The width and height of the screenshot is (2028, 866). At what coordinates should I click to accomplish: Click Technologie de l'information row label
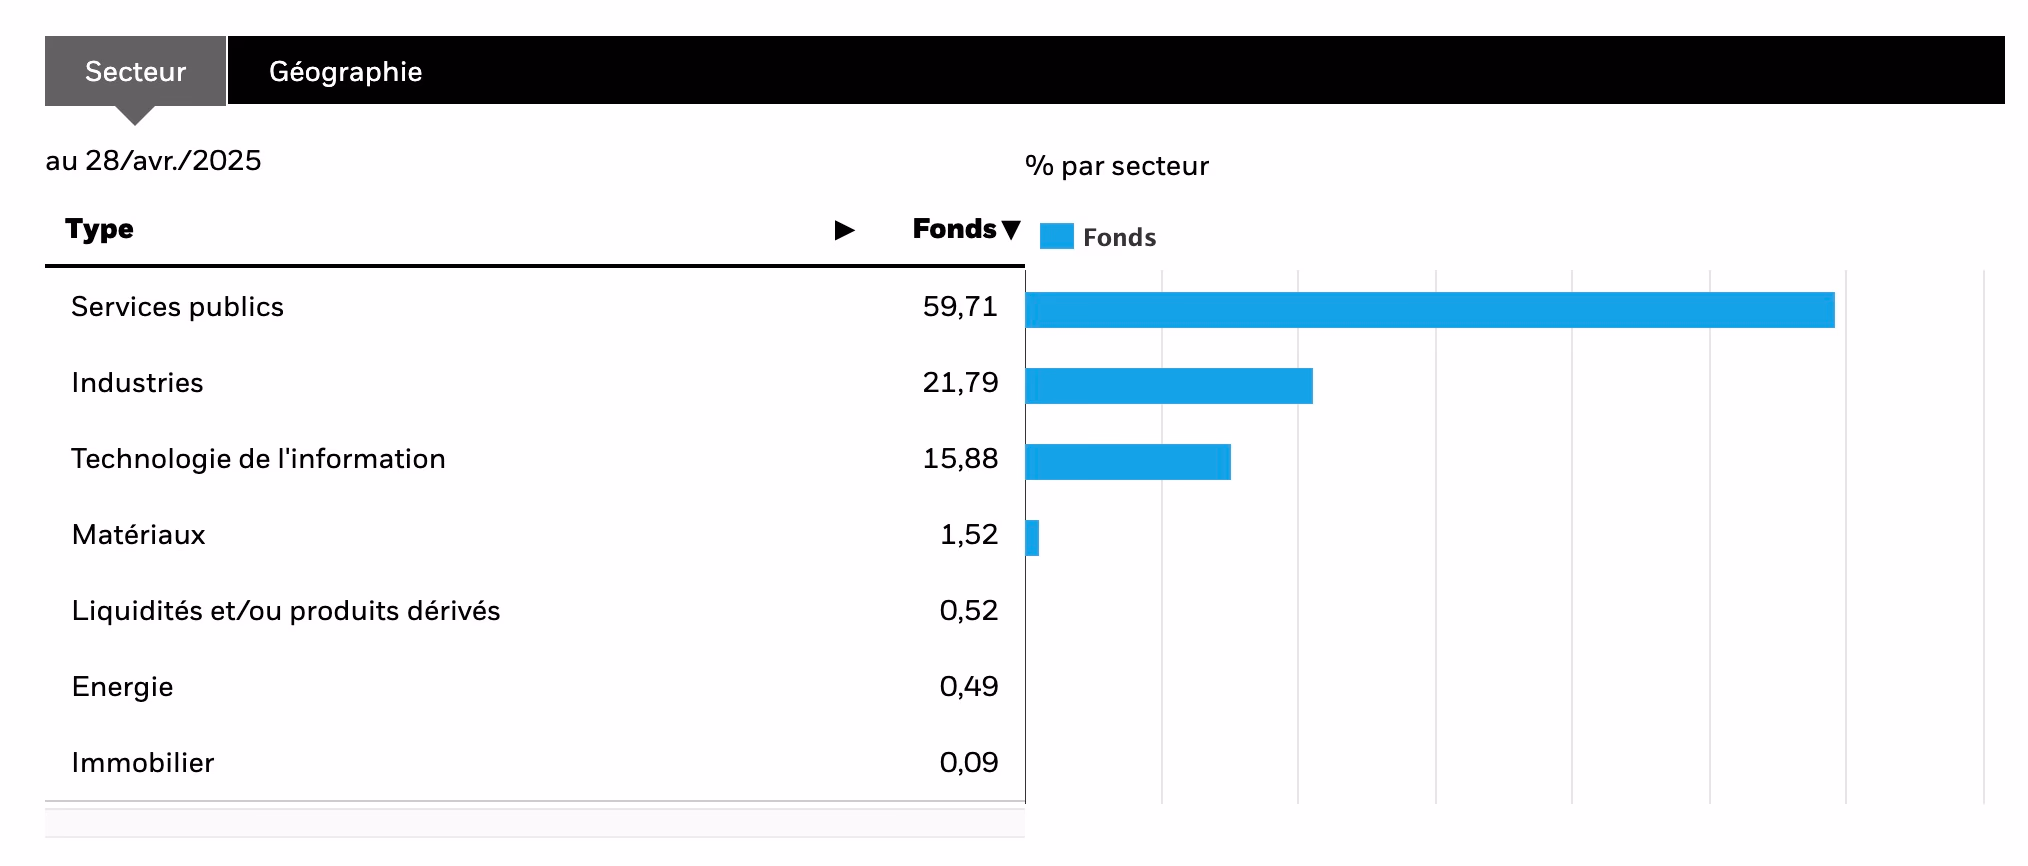258,459
